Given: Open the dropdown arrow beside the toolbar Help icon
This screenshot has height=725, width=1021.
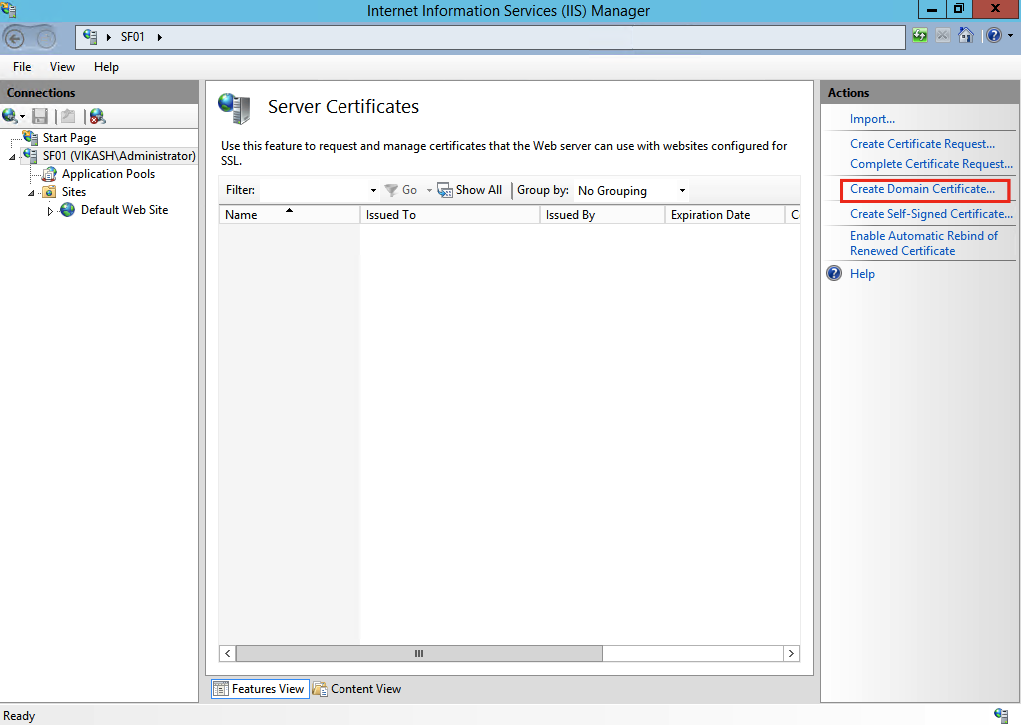Looking at the screenshot, I should (1011, 36).
